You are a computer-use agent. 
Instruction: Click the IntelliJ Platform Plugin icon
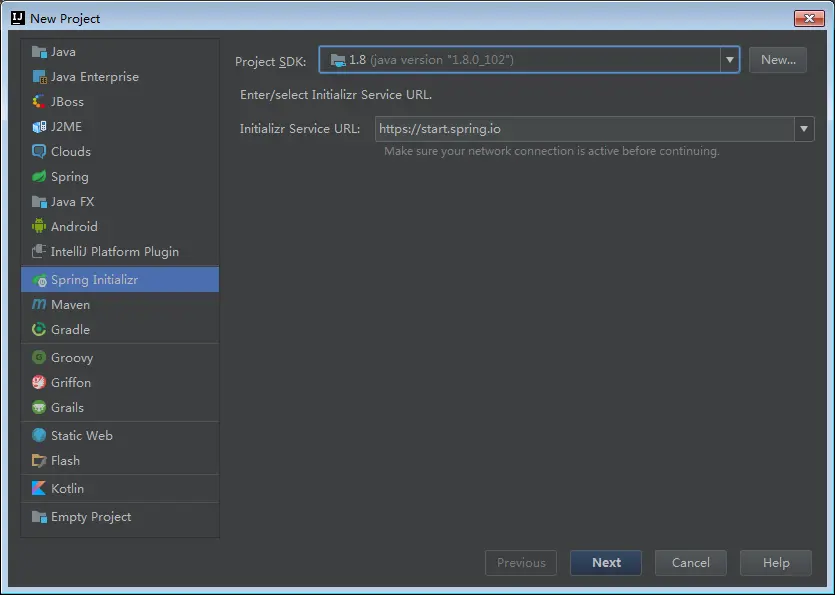point(39,251)
